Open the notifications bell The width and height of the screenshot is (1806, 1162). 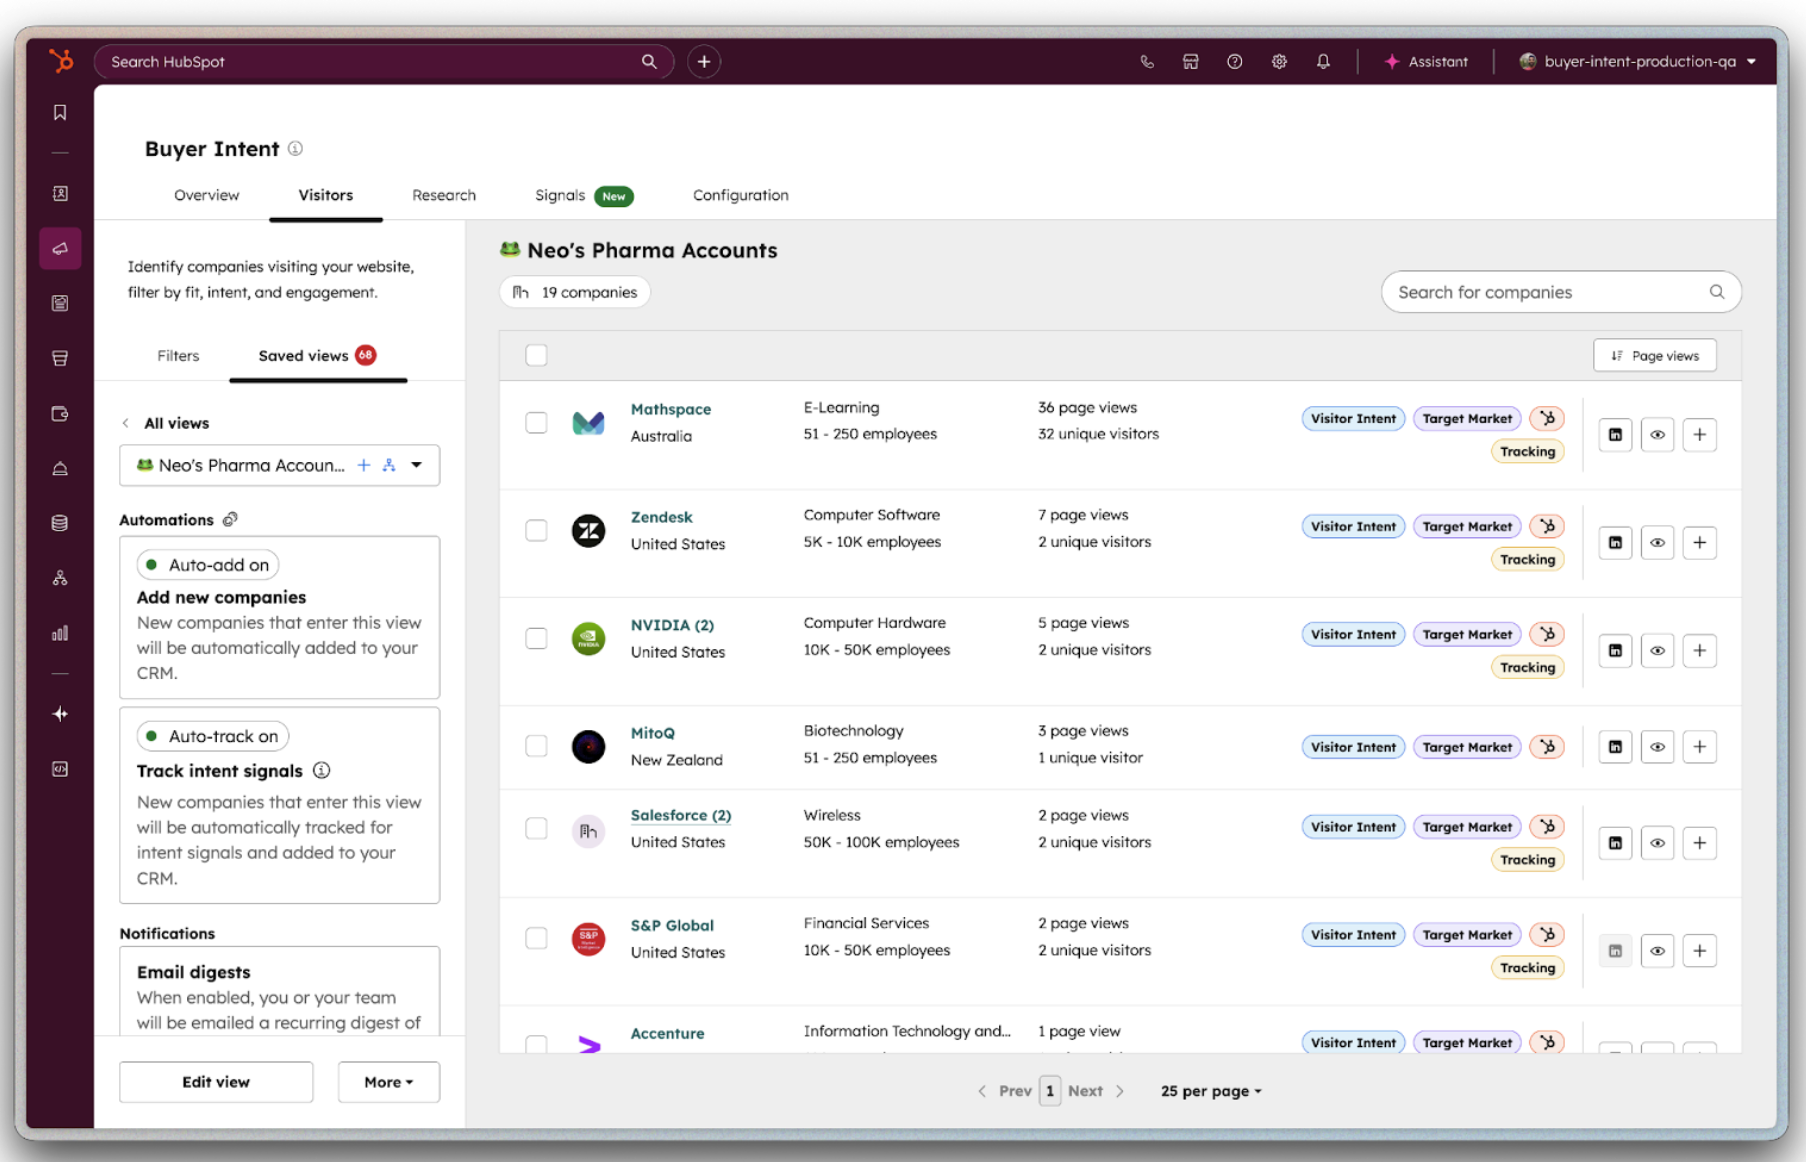point(1323,62)
